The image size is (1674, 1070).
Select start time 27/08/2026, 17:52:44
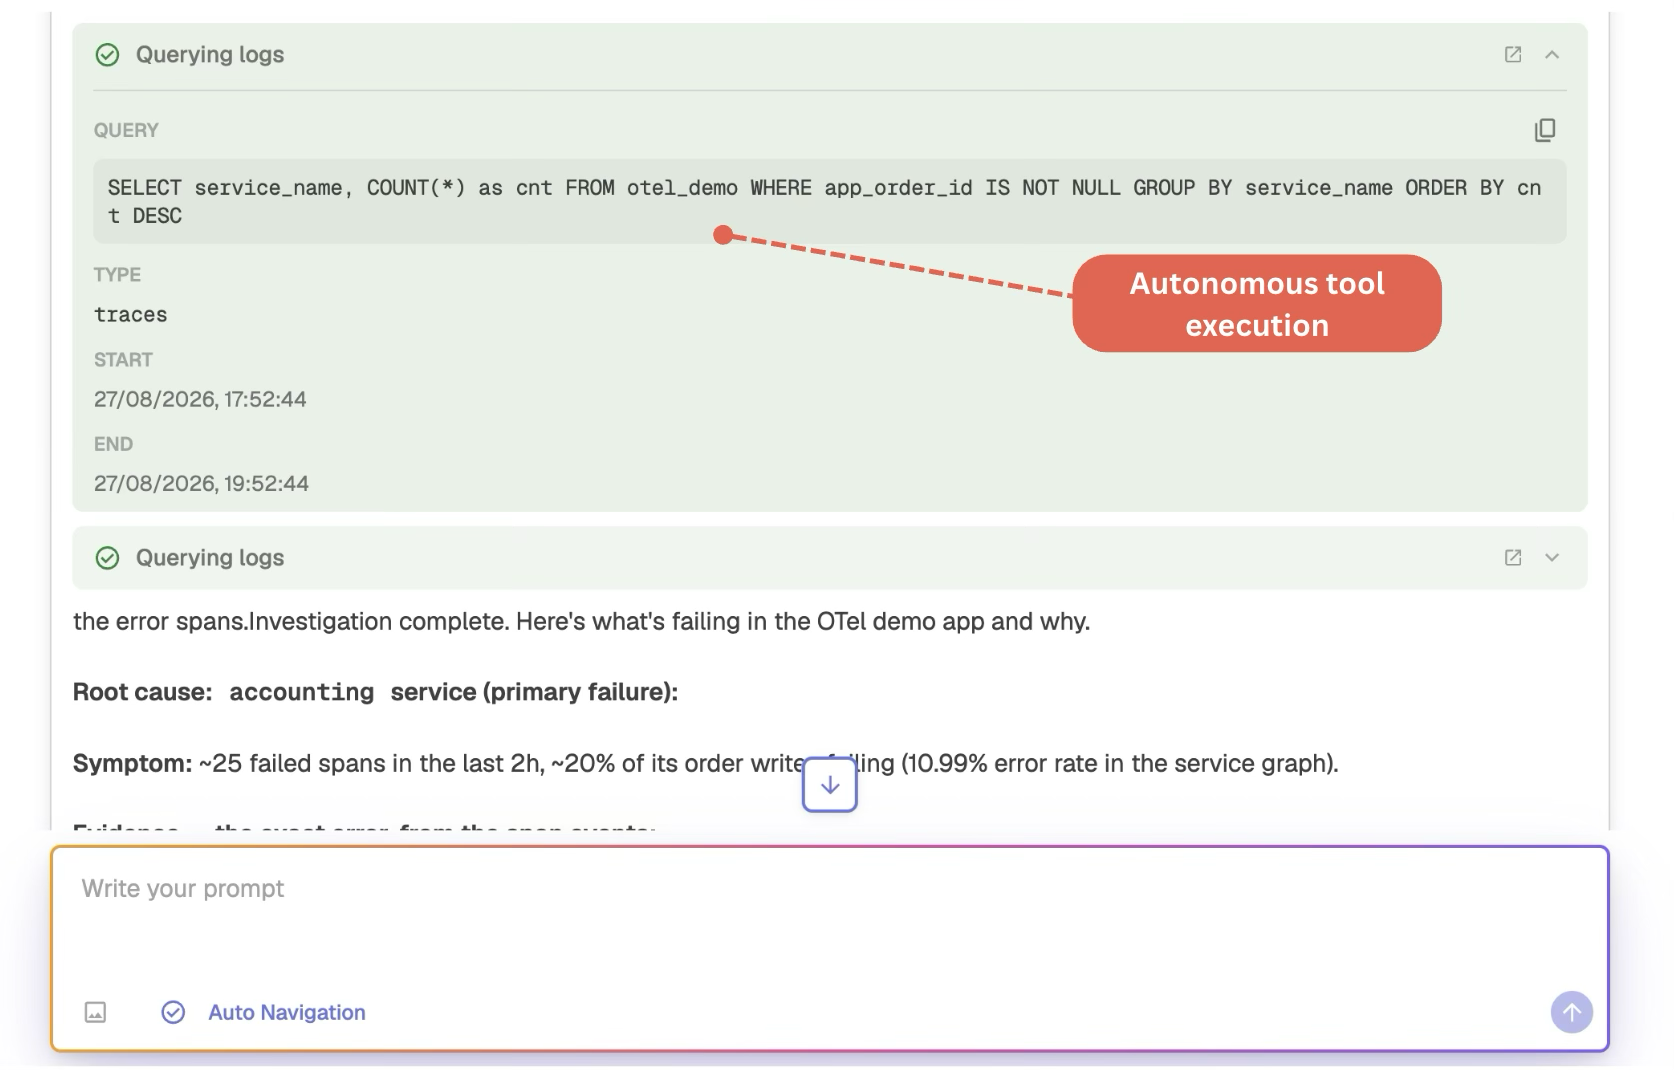click(x=200, y=399)
